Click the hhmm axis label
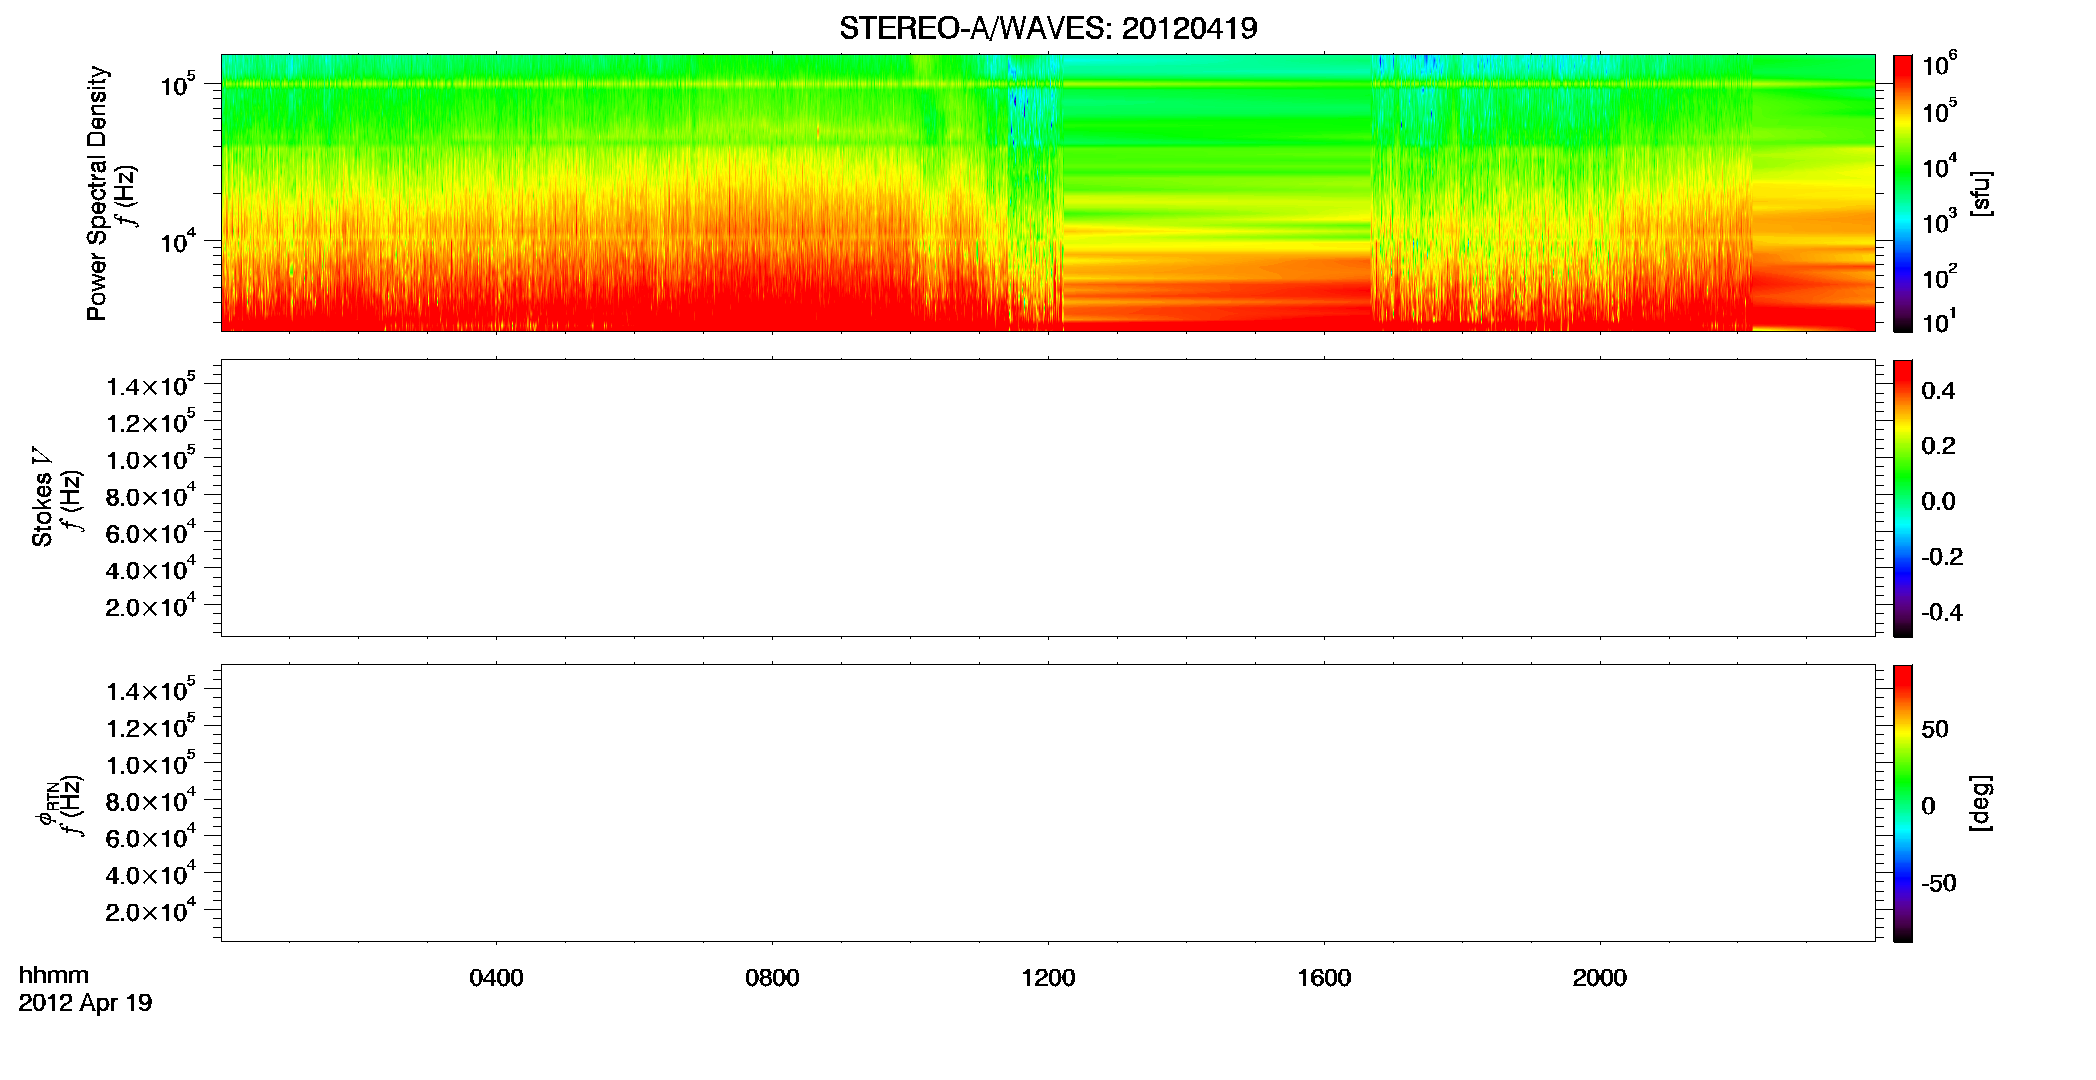Screen dimensions: 2096x1080 (x=53, y=975)
